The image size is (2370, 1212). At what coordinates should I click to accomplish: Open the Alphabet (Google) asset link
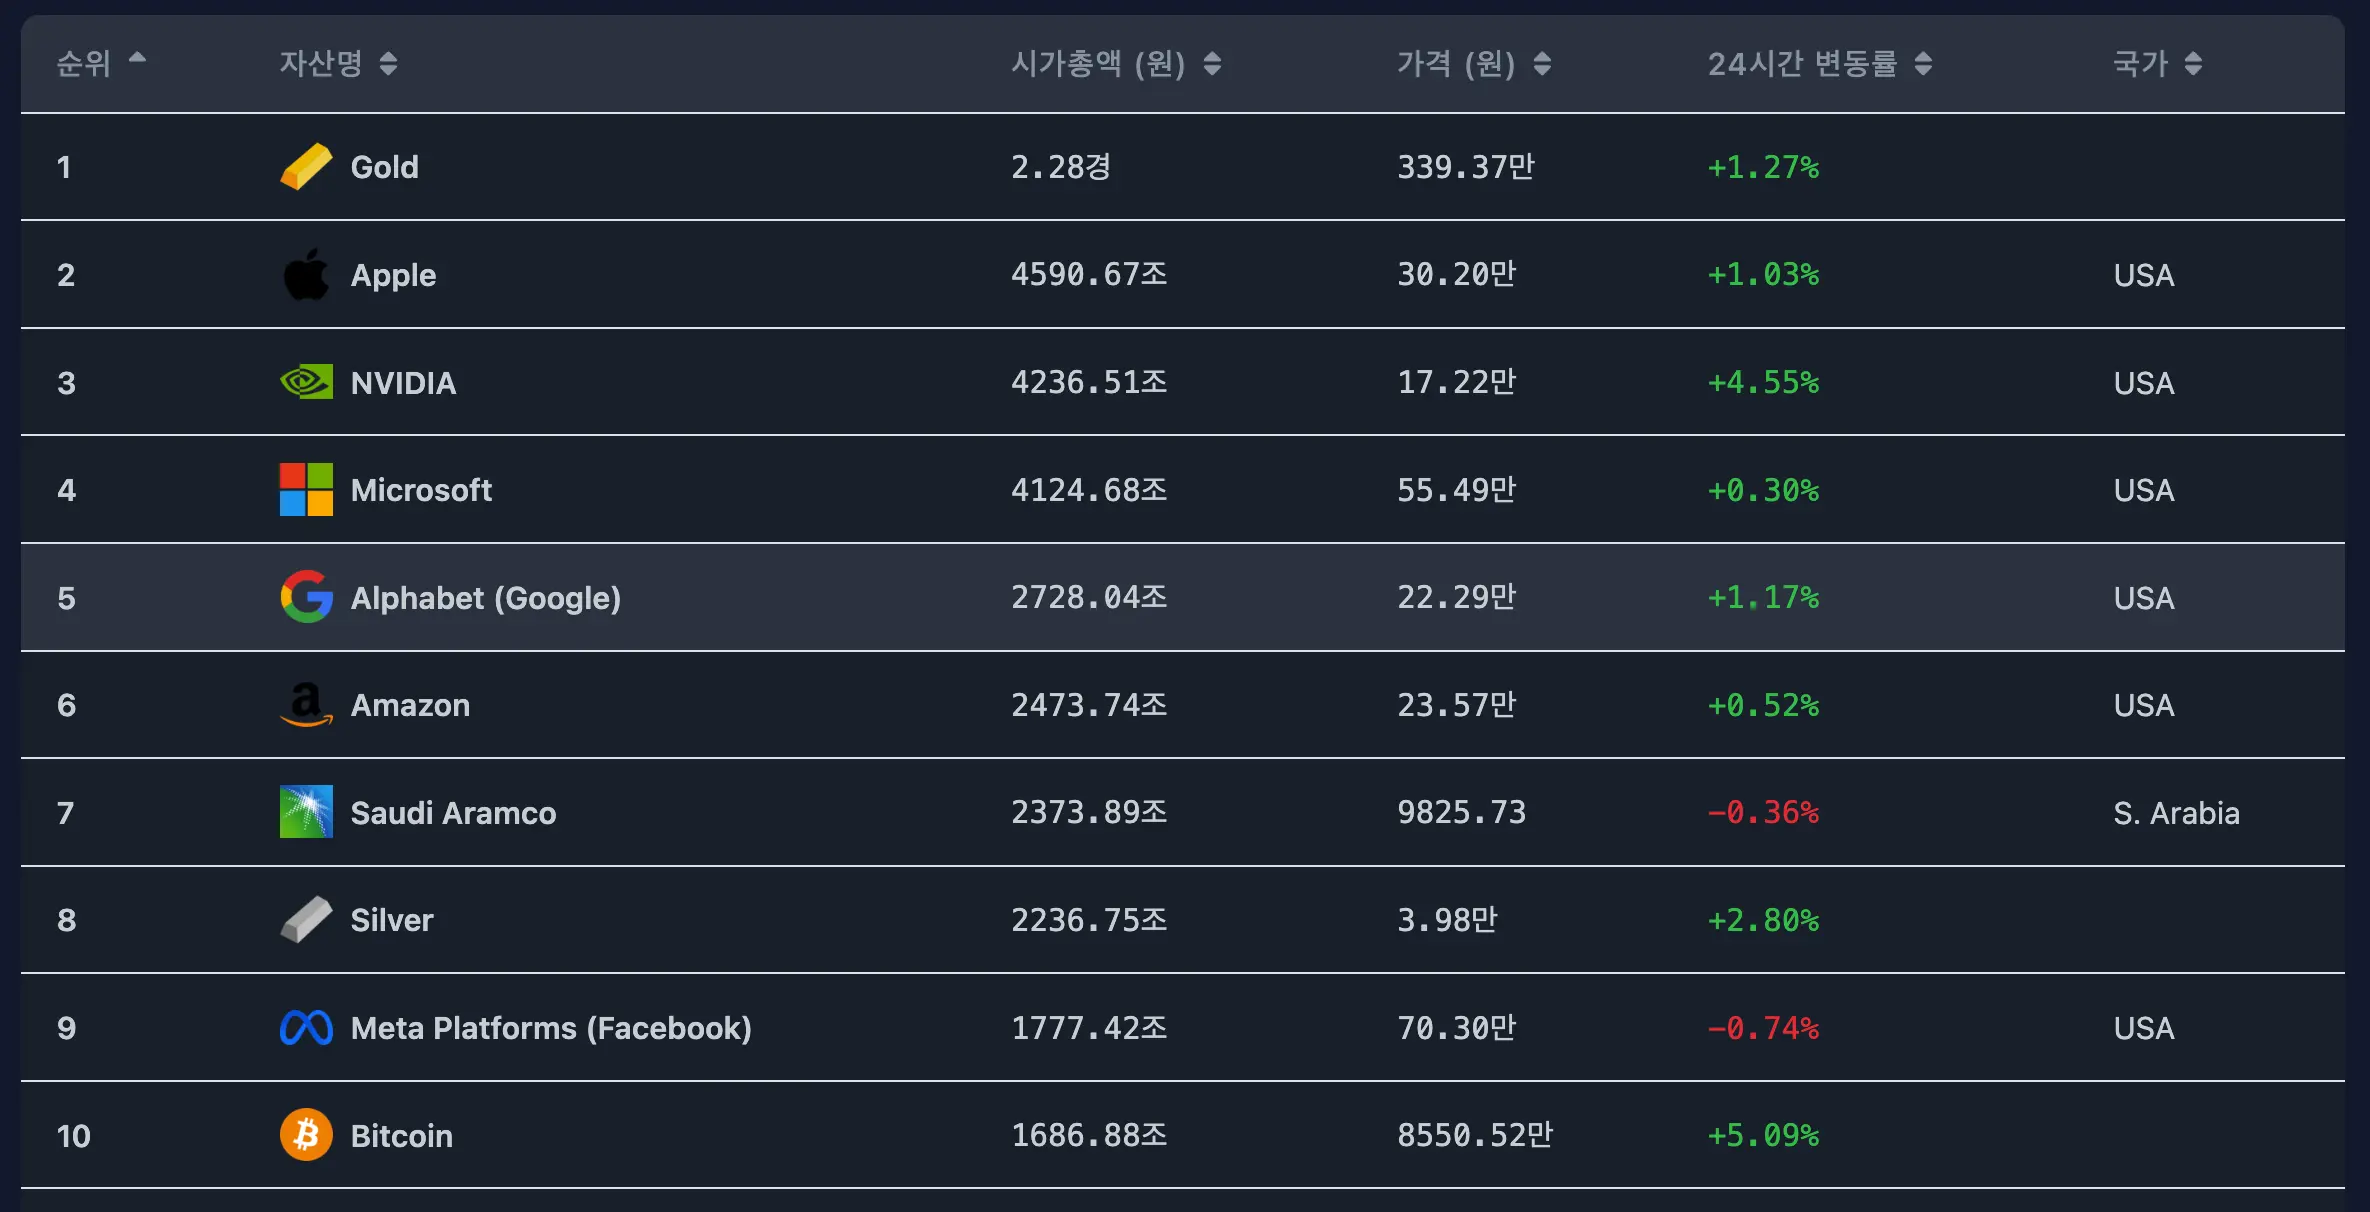click(x=486, y=598)
